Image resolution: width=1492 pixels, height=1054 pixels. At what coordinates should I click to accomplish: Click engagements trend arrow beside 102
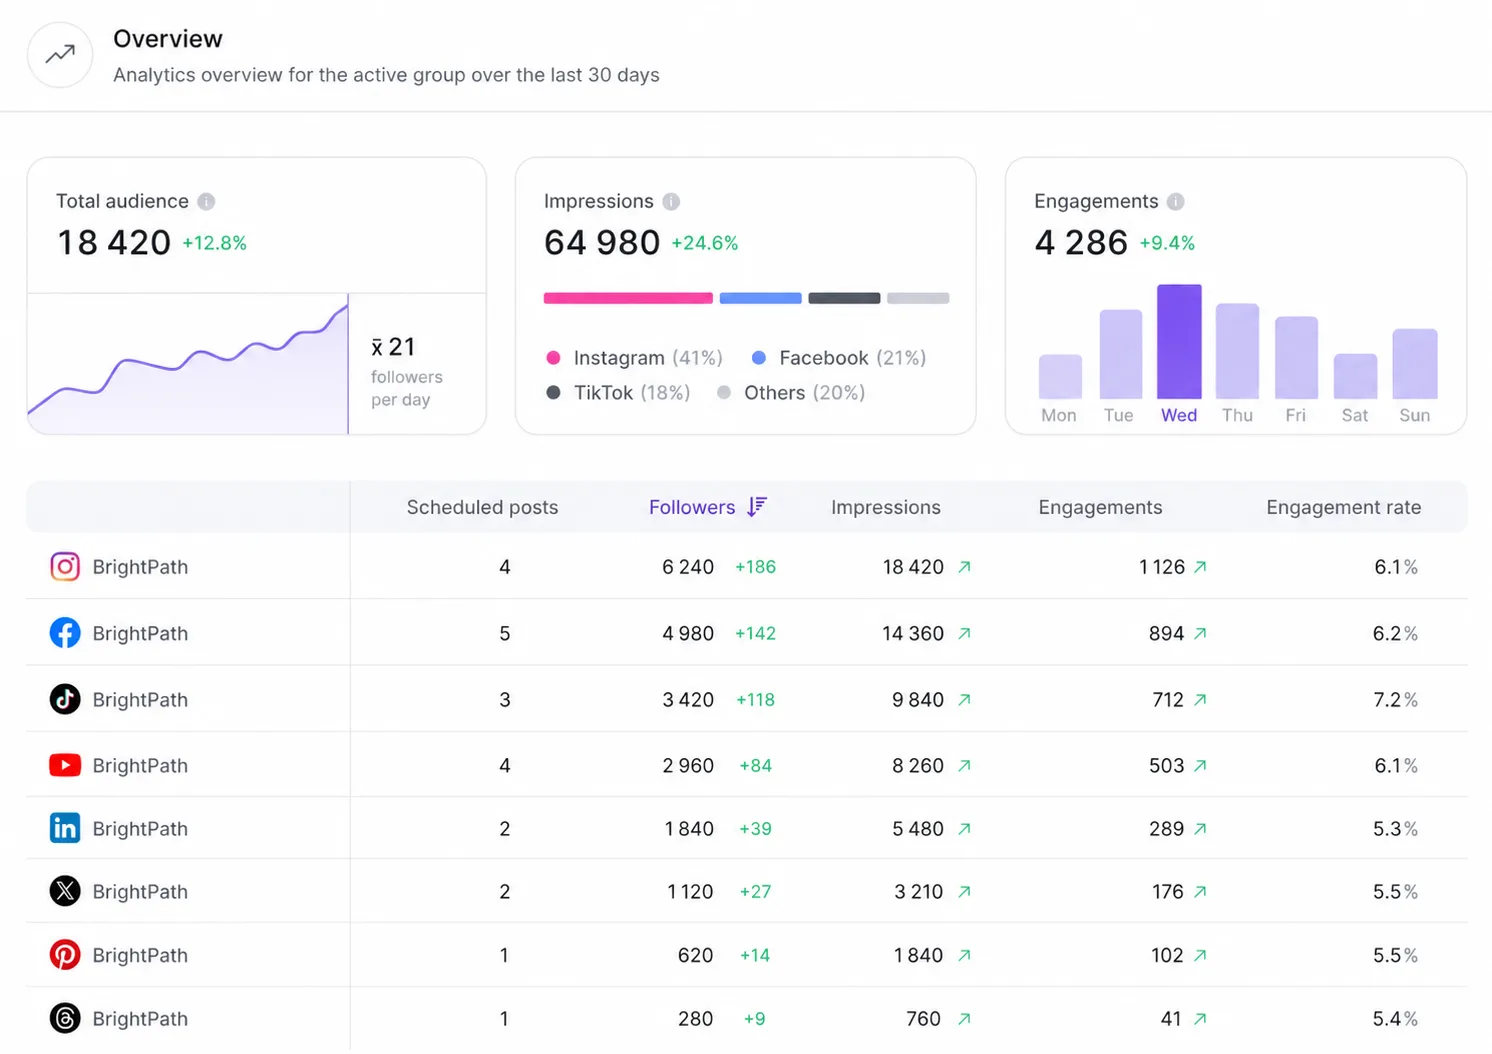point(1200,956)
